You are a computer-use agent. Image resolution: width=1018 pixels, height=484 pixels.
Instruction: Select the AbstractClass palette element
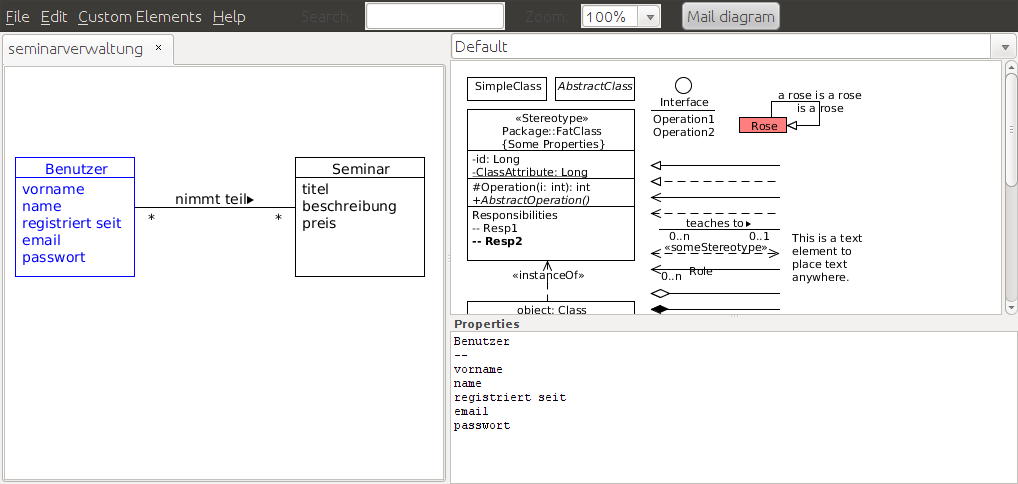(x=595, y=88)
